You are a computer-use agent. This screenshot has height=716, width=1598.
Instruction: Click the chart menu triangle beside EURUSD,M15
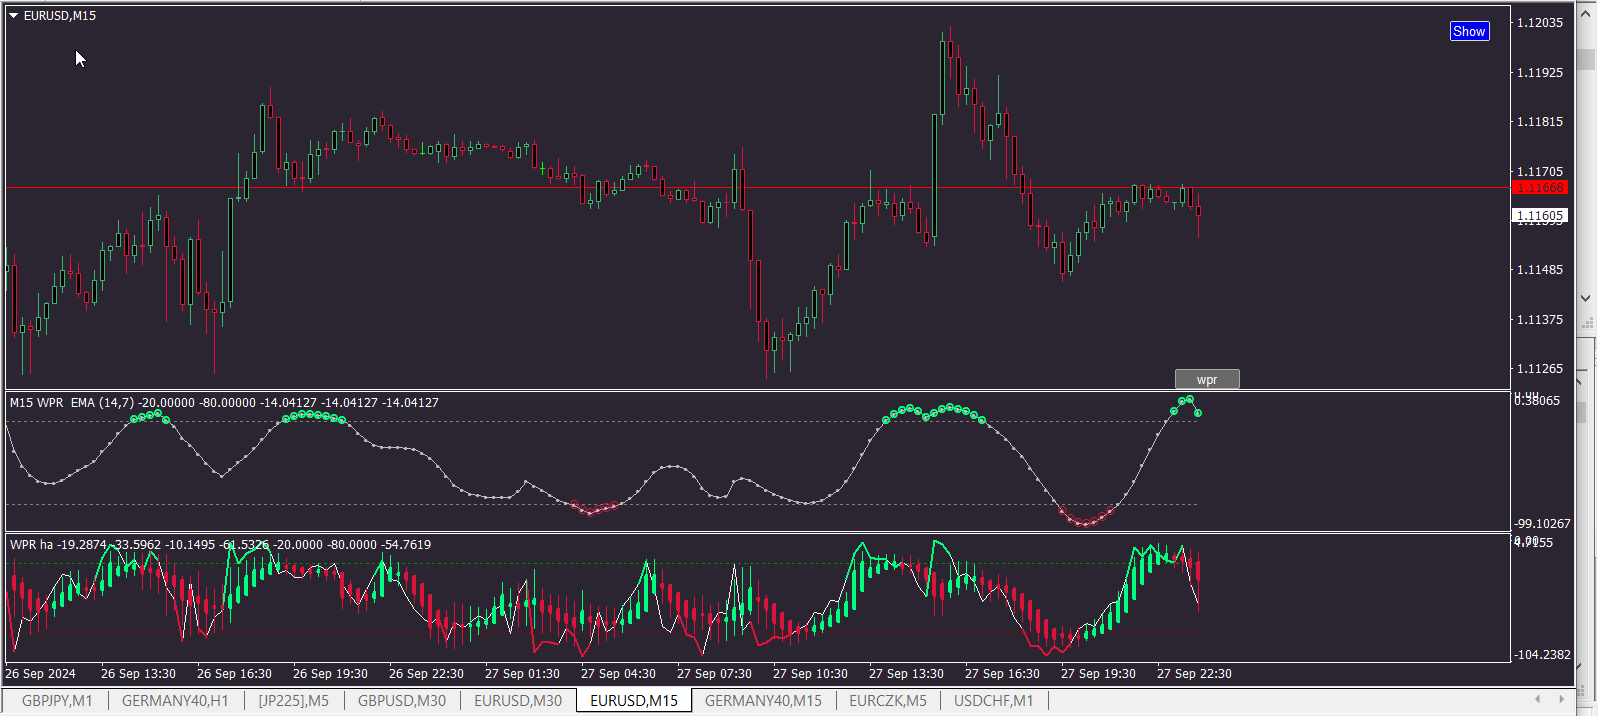tap(14, 16)
